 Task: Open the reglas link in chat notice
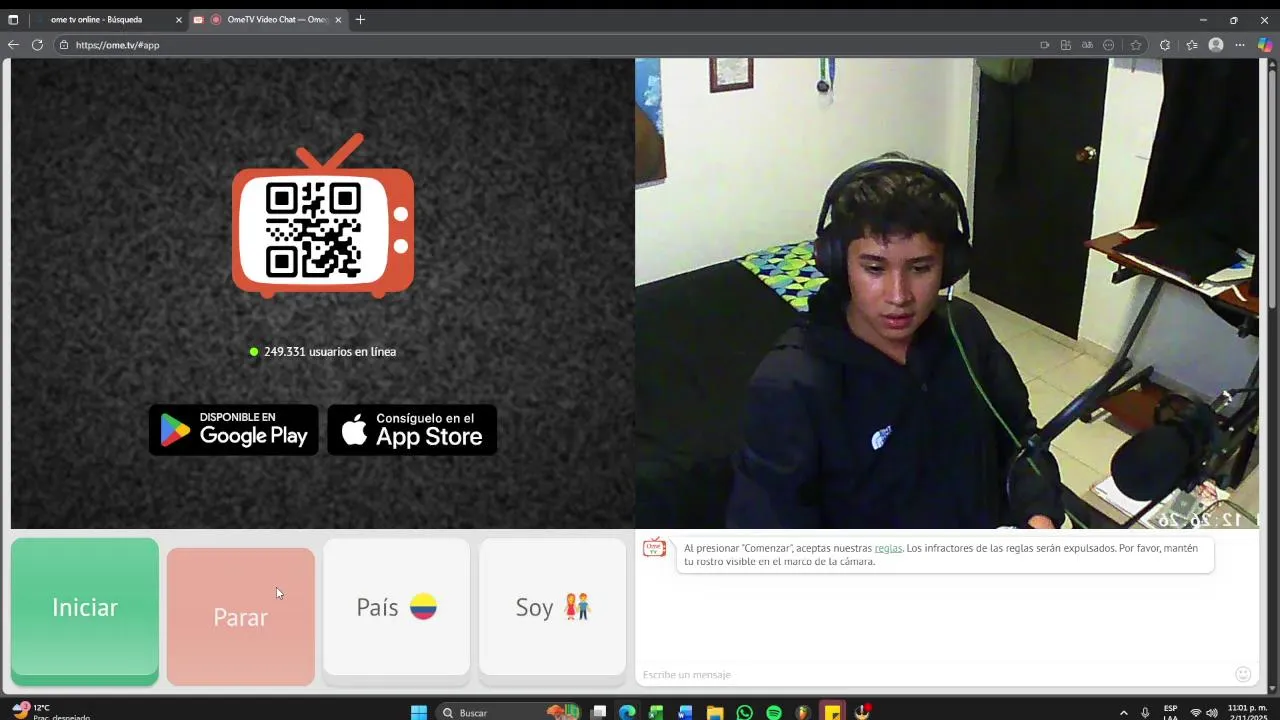[888, 548]
